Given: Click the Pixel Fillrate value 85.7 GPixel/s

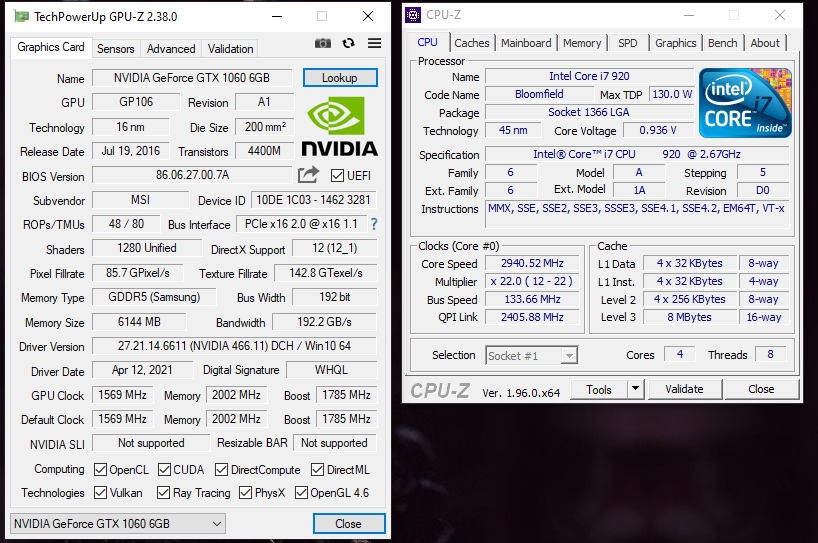Looking at the screenshot, I should click(x=138, y=273).
